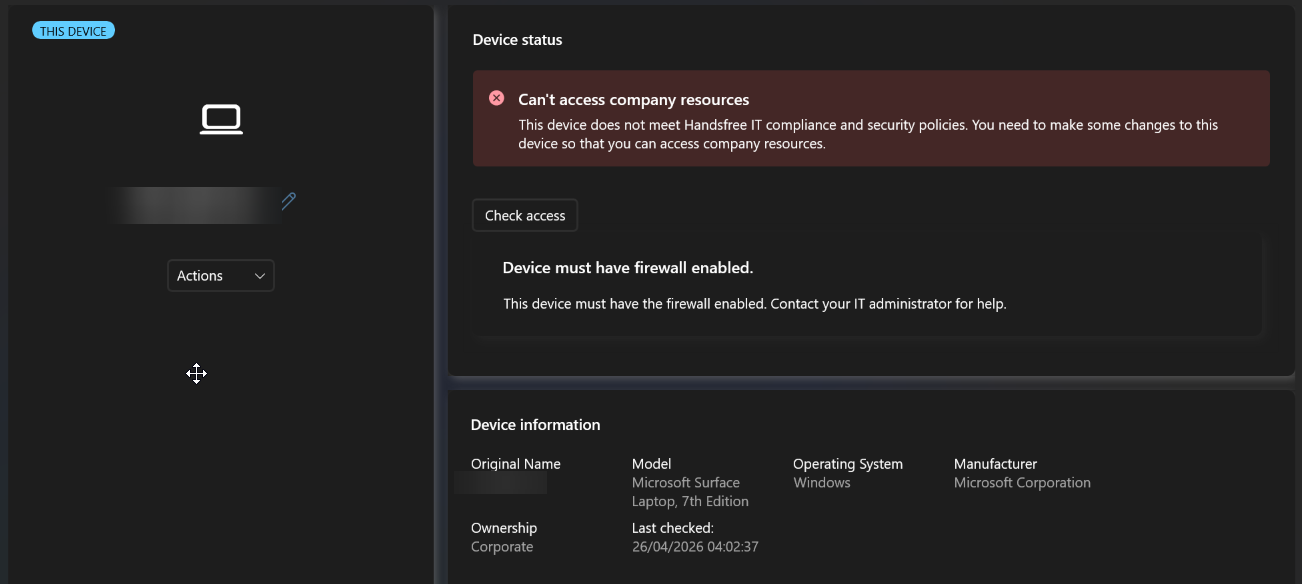Screen dimensions: 1302x584
Task: Click the Device information heading
Action: [535, 425]
